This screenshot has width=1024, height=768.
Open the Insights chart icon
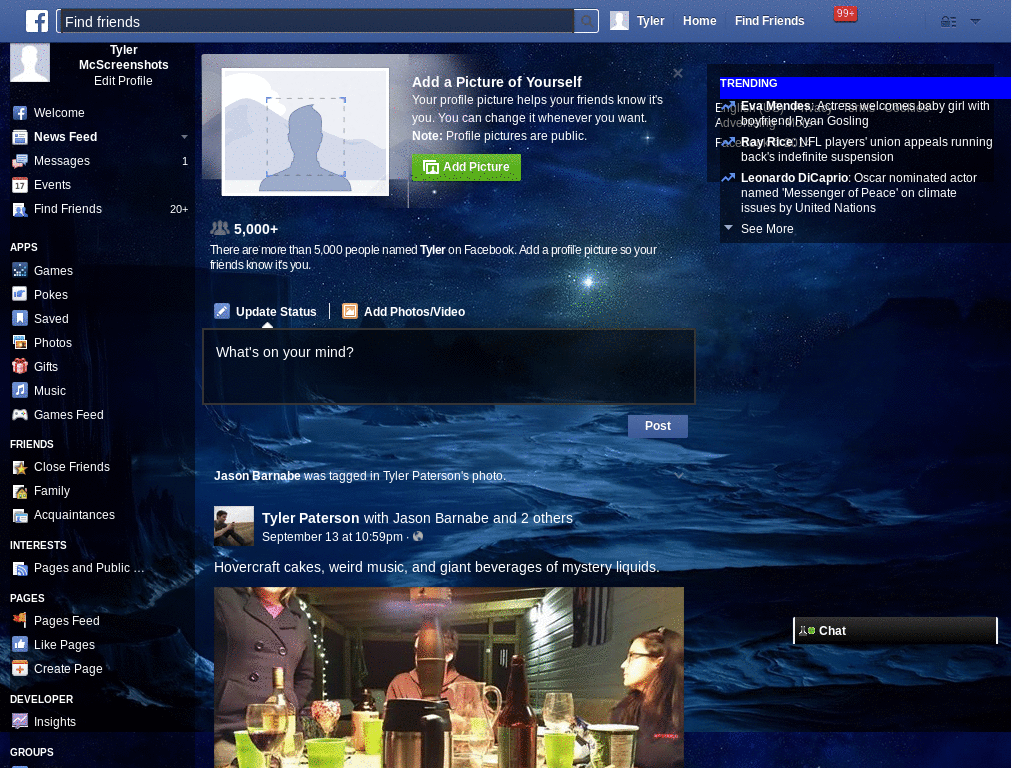20,722
